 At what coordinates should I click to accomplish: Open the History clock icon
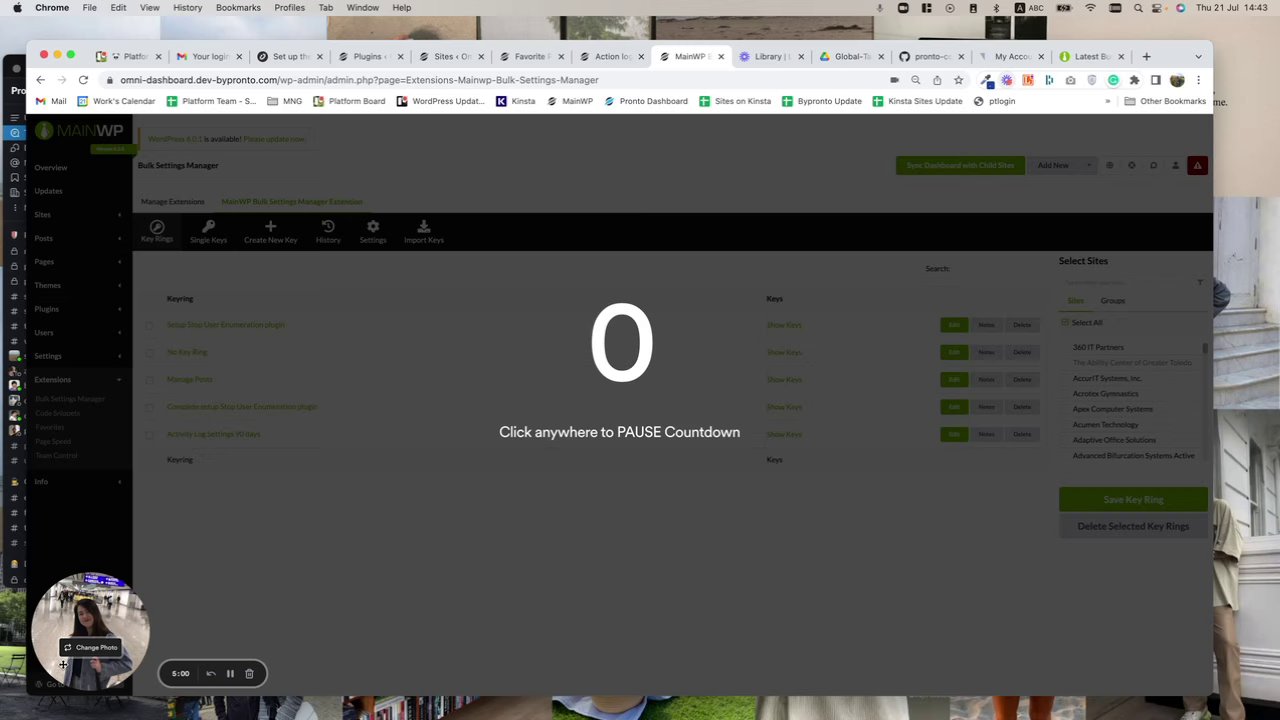click(x=328, y=227)
